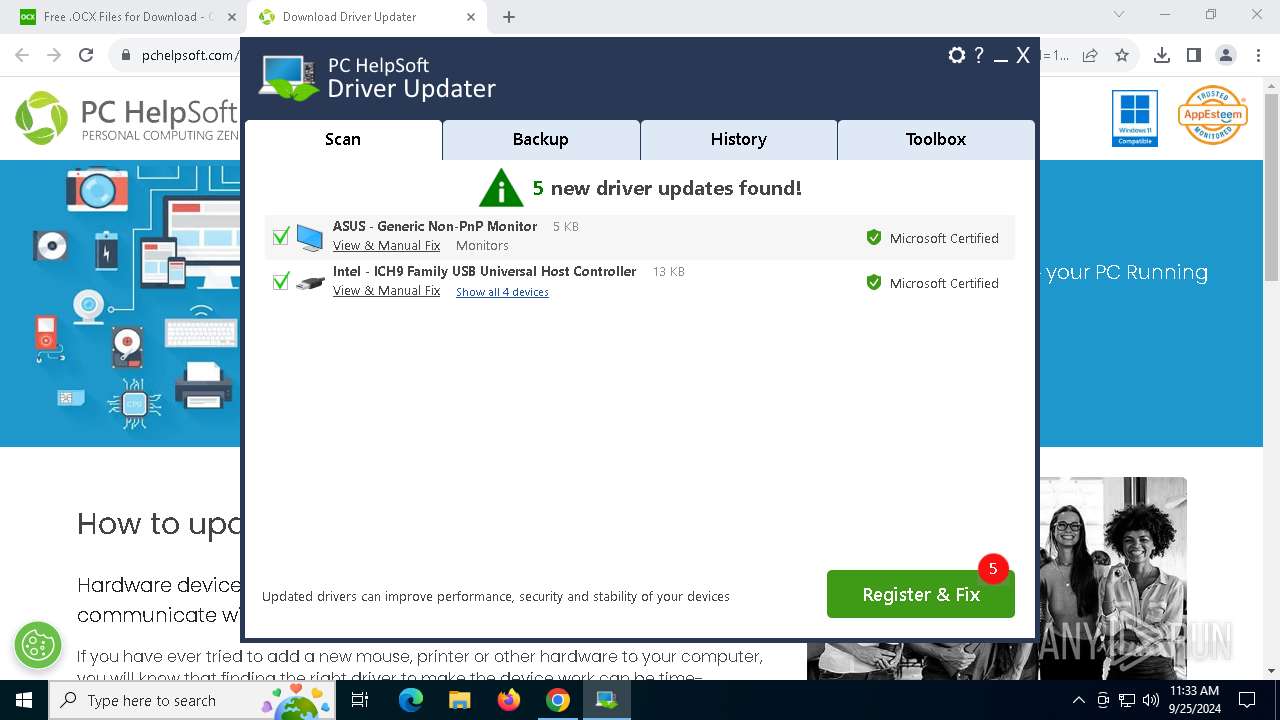The height and width of the screenshot is (720, 1280).
Task: Open Windows notification center
Action: click(1247, 700)
